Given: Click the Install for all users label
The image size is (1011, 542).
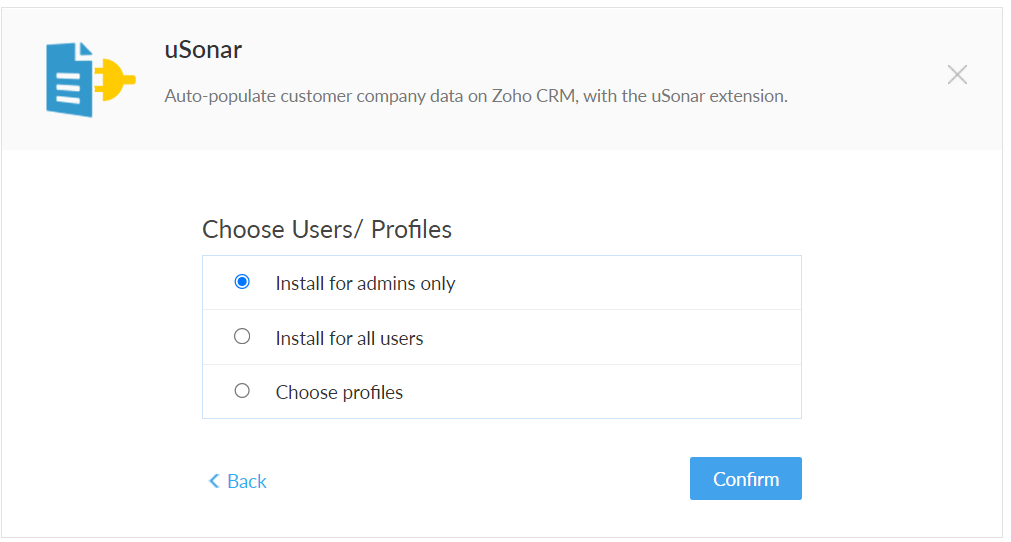Looking at the screenshot, I should [349, 339].
